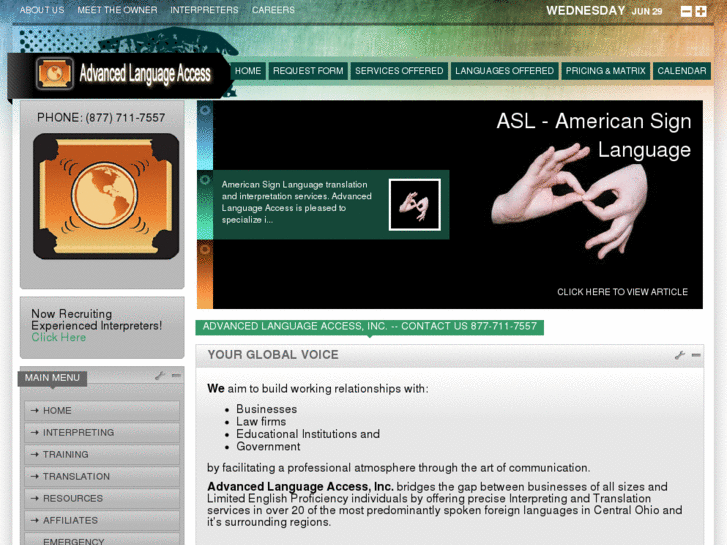Viewport: 727px width, 545px height.
Task: Click the Advanced Language Access logo icon
Action: pos(55,73)
